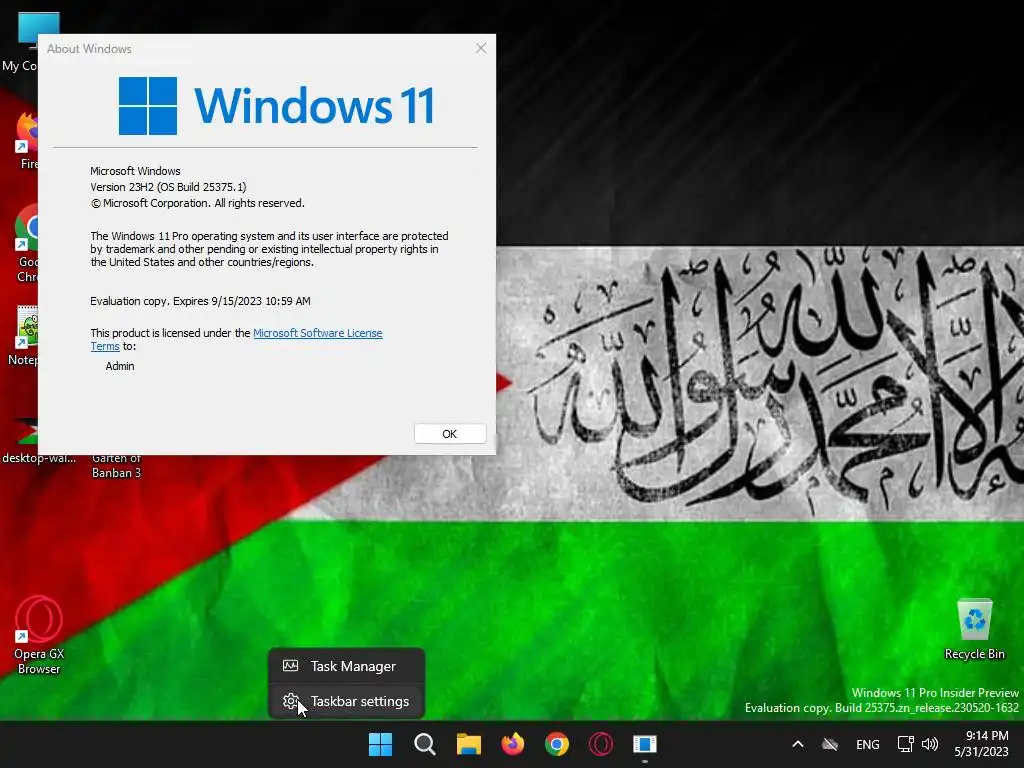Show hidden system tray icons chevron
The width and height of the screenshot is (1024, 768).
[x=797, y=744]
